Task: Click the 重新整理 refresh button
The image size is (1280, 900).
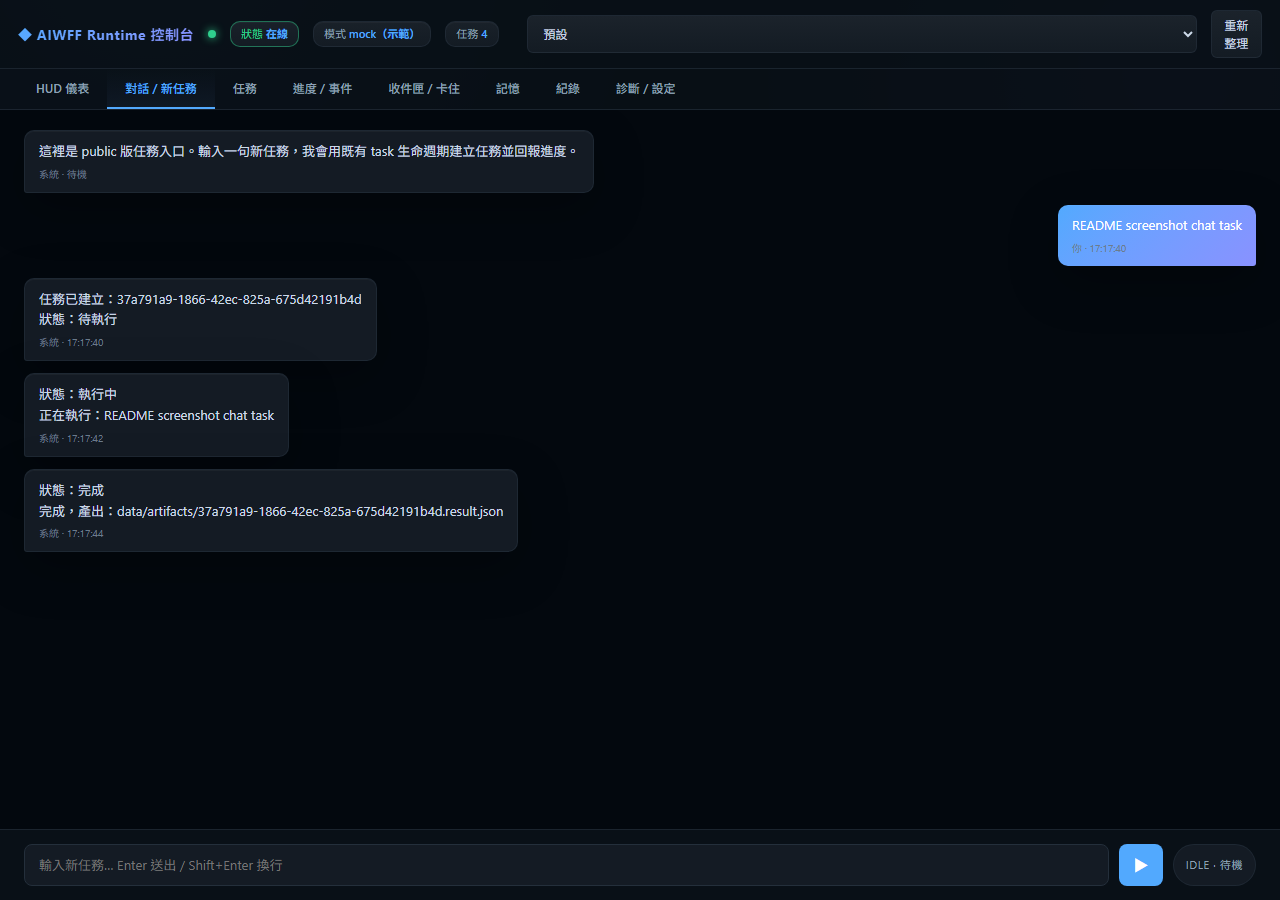Action: coord(1236,34)
